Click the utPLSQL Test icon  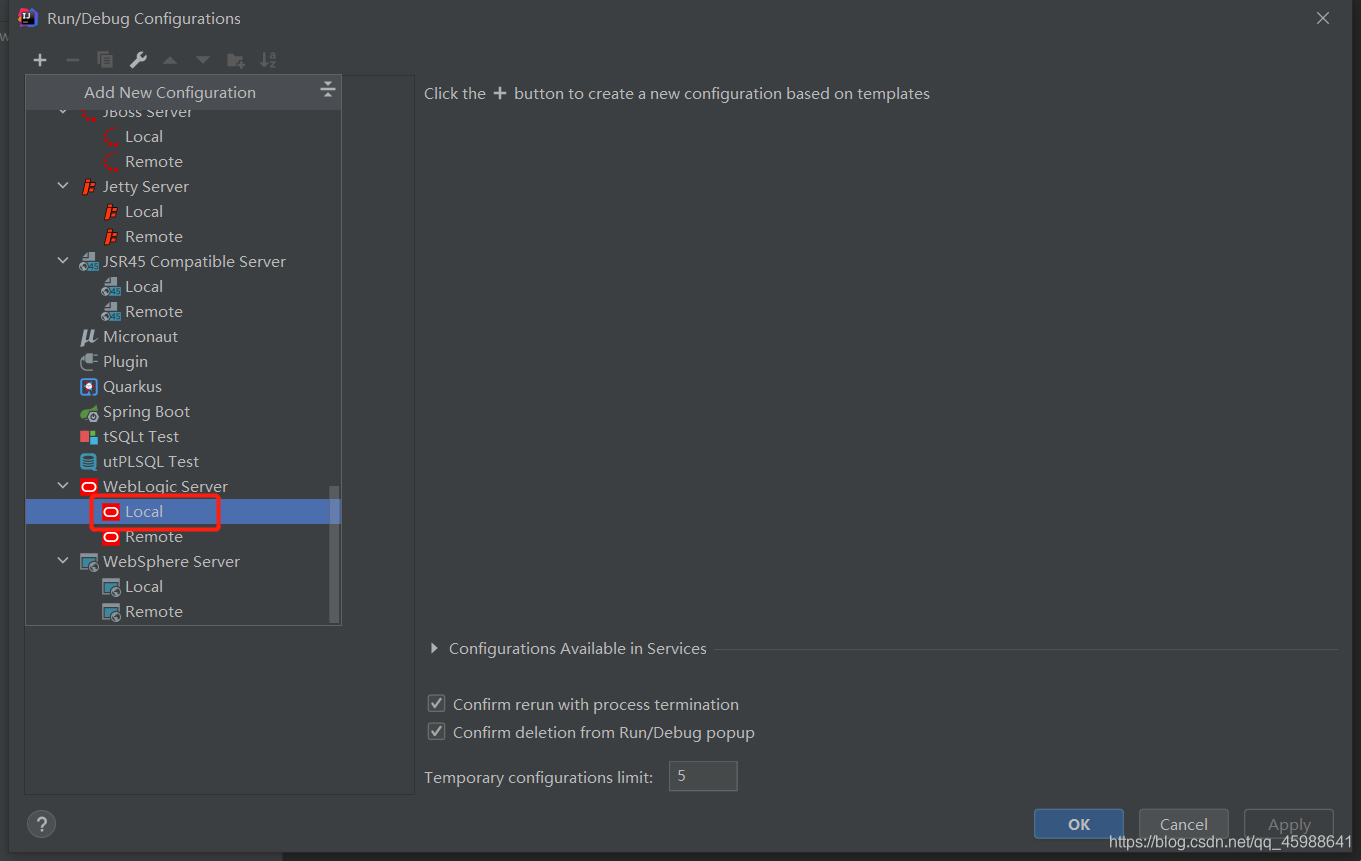coord(88,462)
